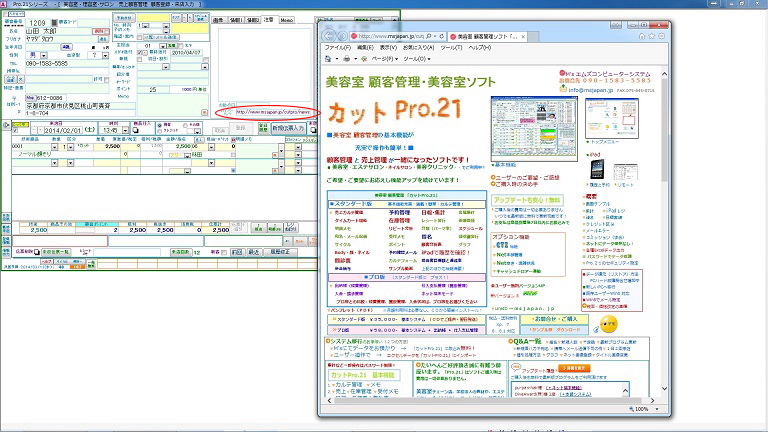Open a new blank tab in IE
Image resolution: width=768 pixels, height=432 pixels.
(534, 37)
